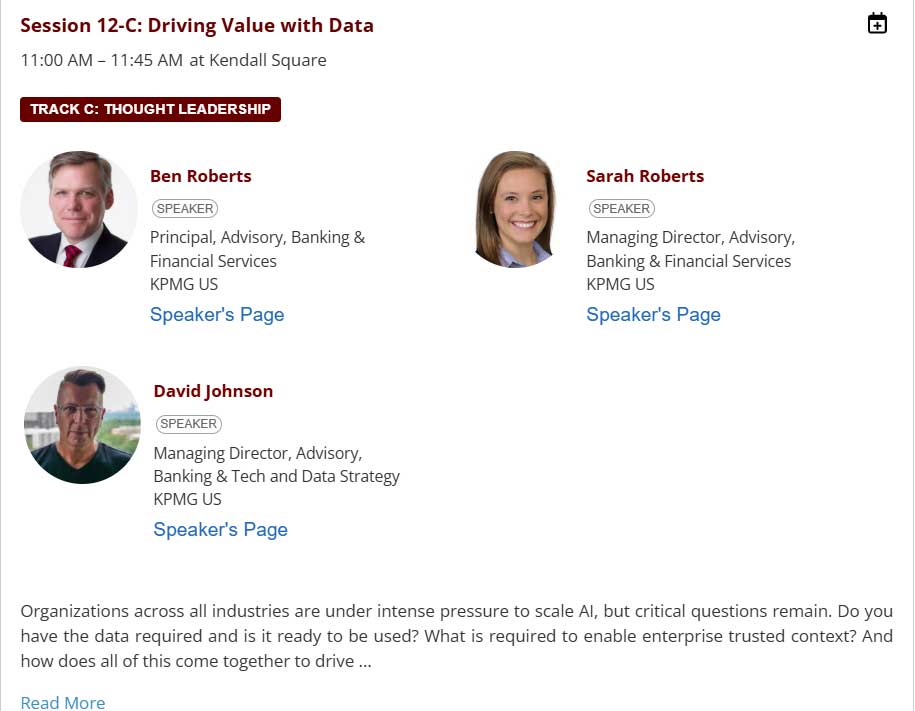
Task: Select Track C: Thought Leadership tag
Action: pyautogui.click(x=151, y=109)
